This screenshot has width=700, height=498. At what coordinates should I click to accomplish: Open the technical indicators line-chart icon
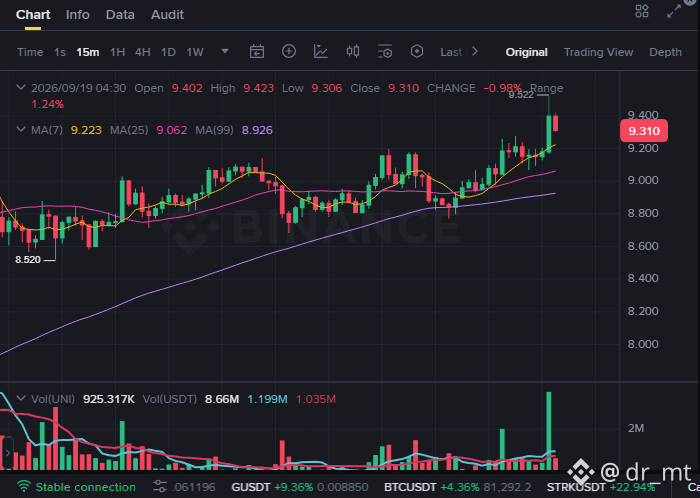pyautogui.click(x=321, y=52)
